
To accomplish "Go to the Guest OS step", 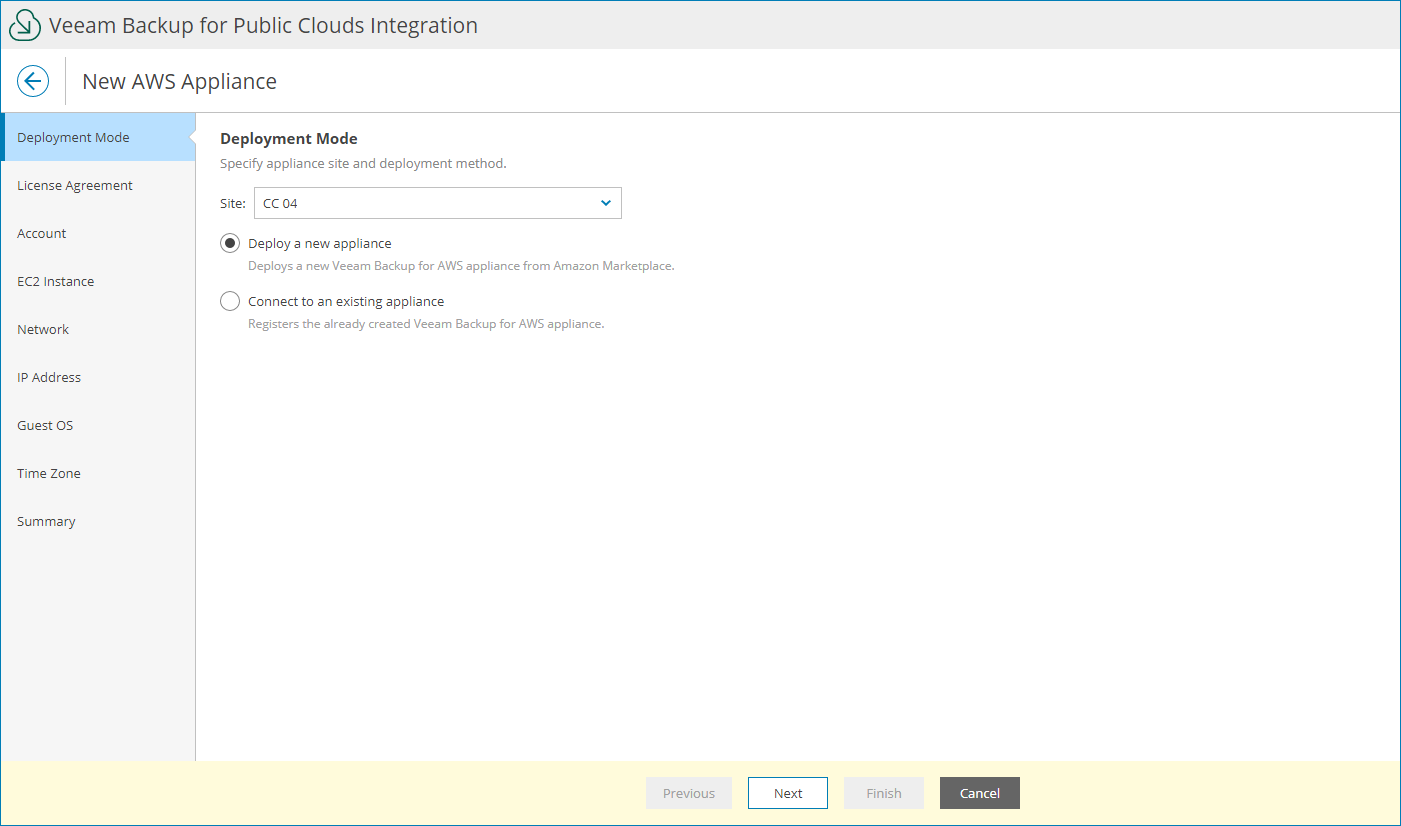I will point(44,425).
